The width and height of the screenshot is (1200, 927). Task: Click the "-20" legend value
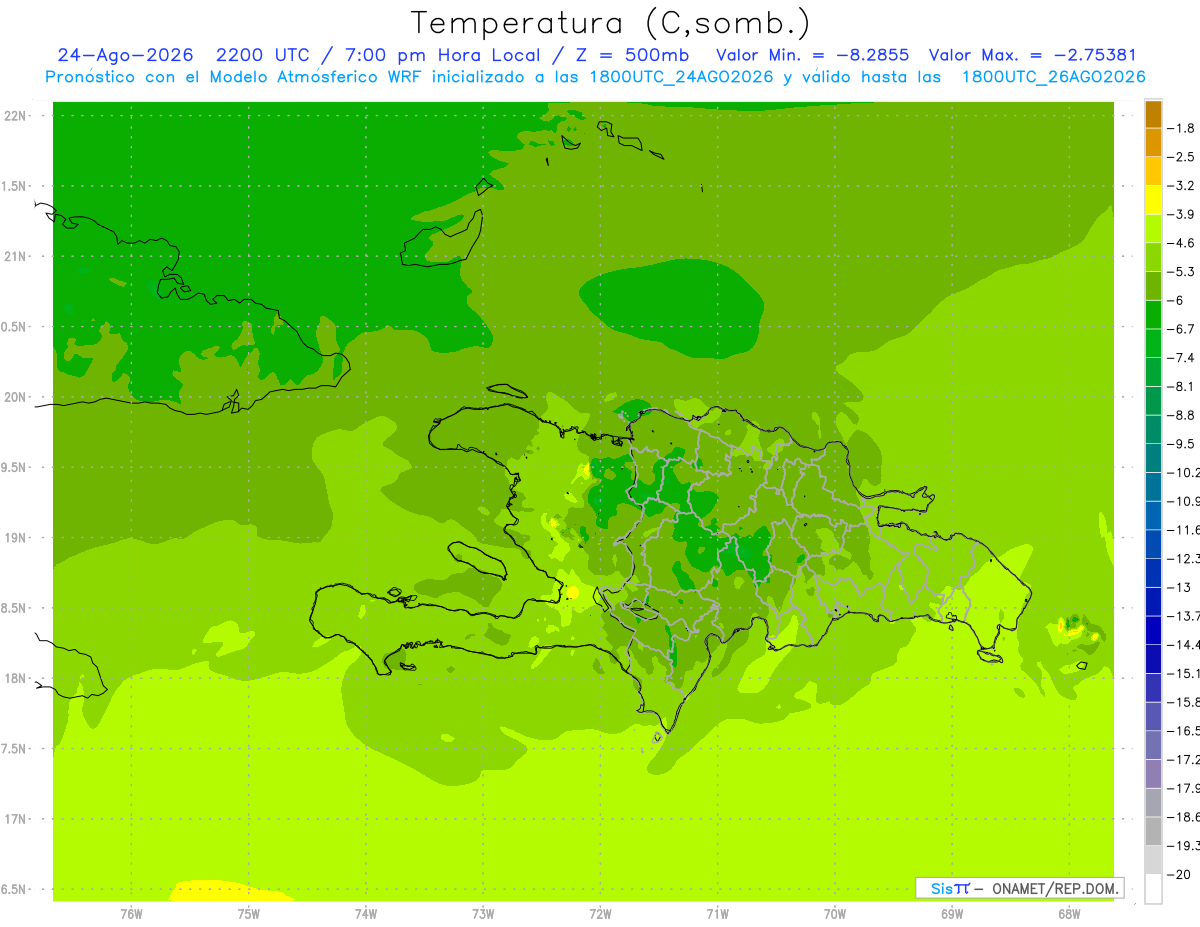tap(1178, 874)
